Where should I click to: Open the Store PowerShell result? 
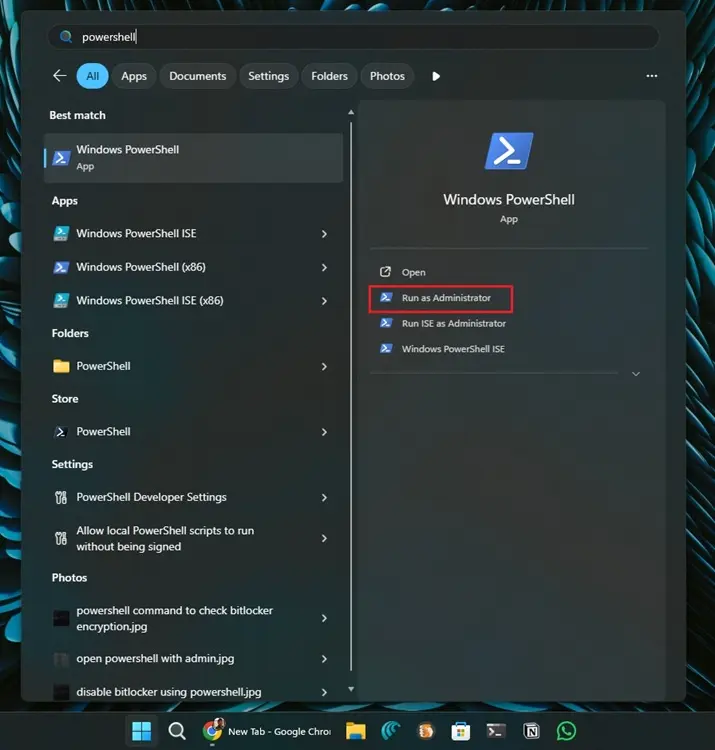(x=193, y=432)
